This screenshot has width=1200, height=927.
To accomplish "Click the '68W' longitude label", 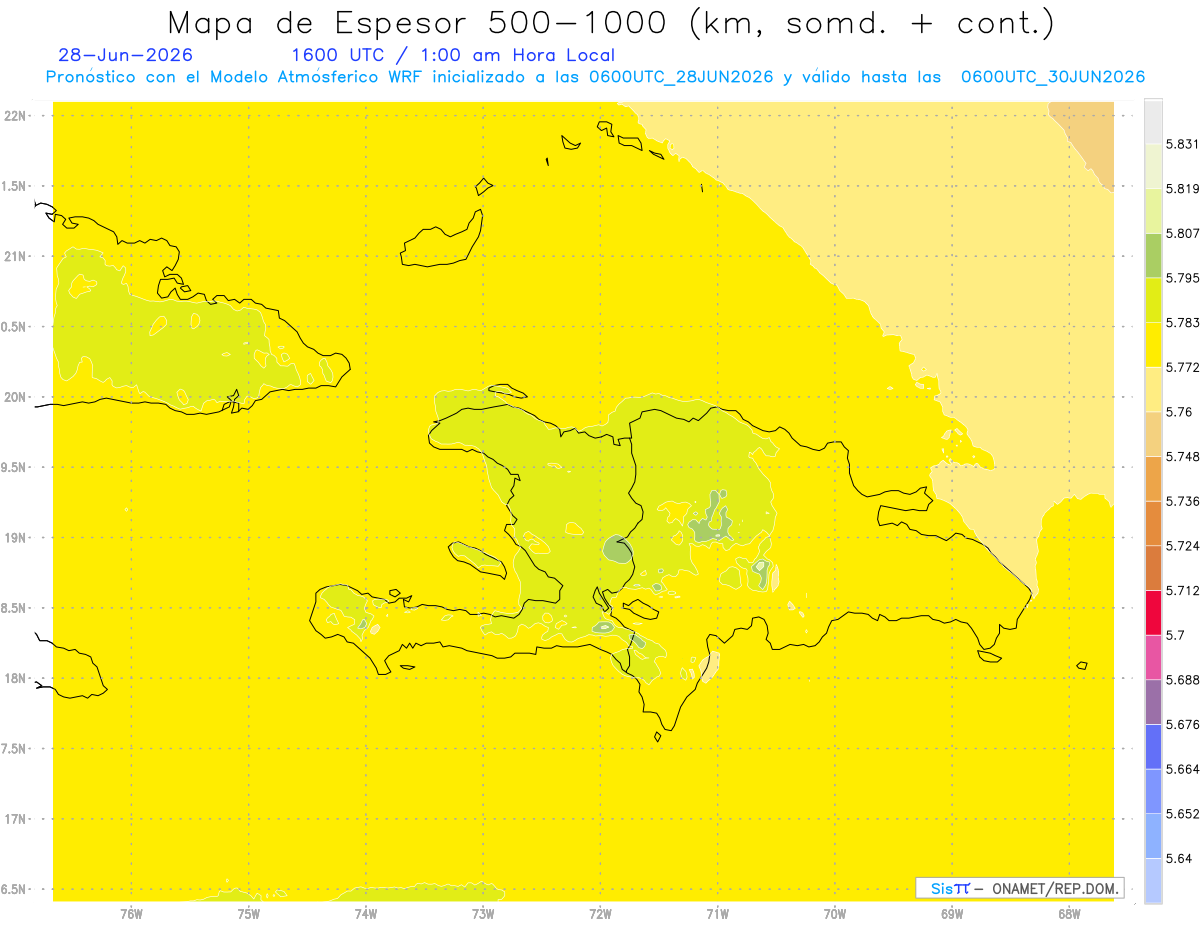I will pos(1069,914).
